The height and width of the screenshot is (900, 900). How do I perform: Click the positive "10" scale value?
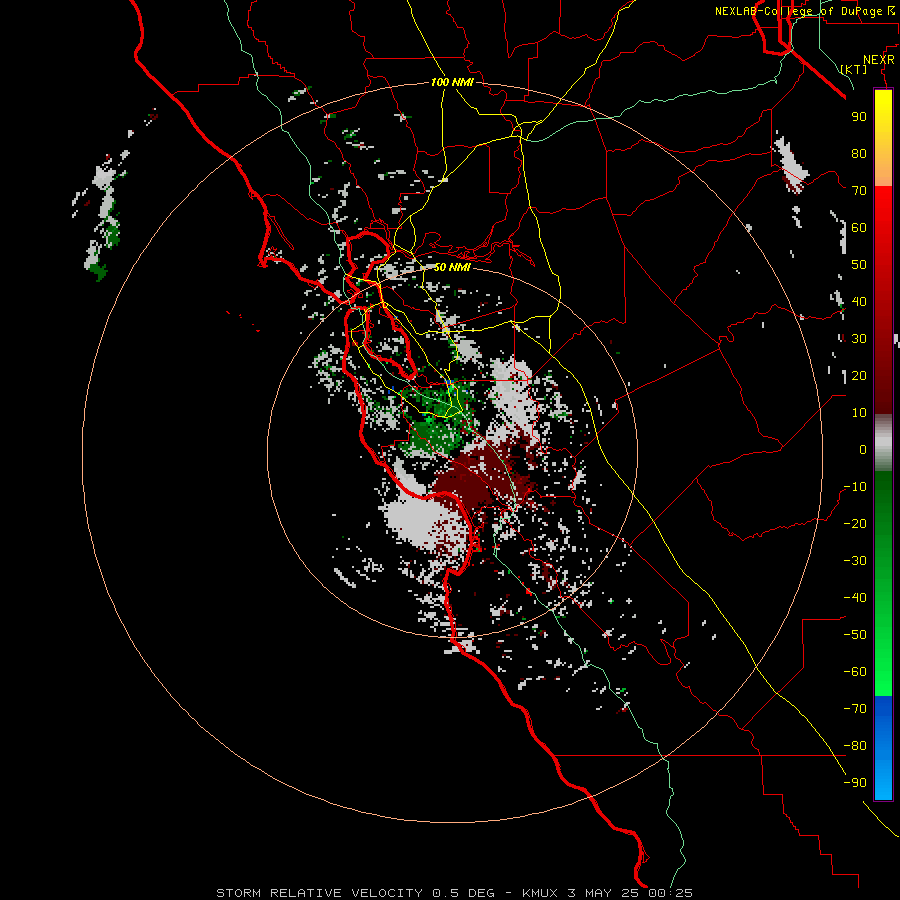pos(859,413)
